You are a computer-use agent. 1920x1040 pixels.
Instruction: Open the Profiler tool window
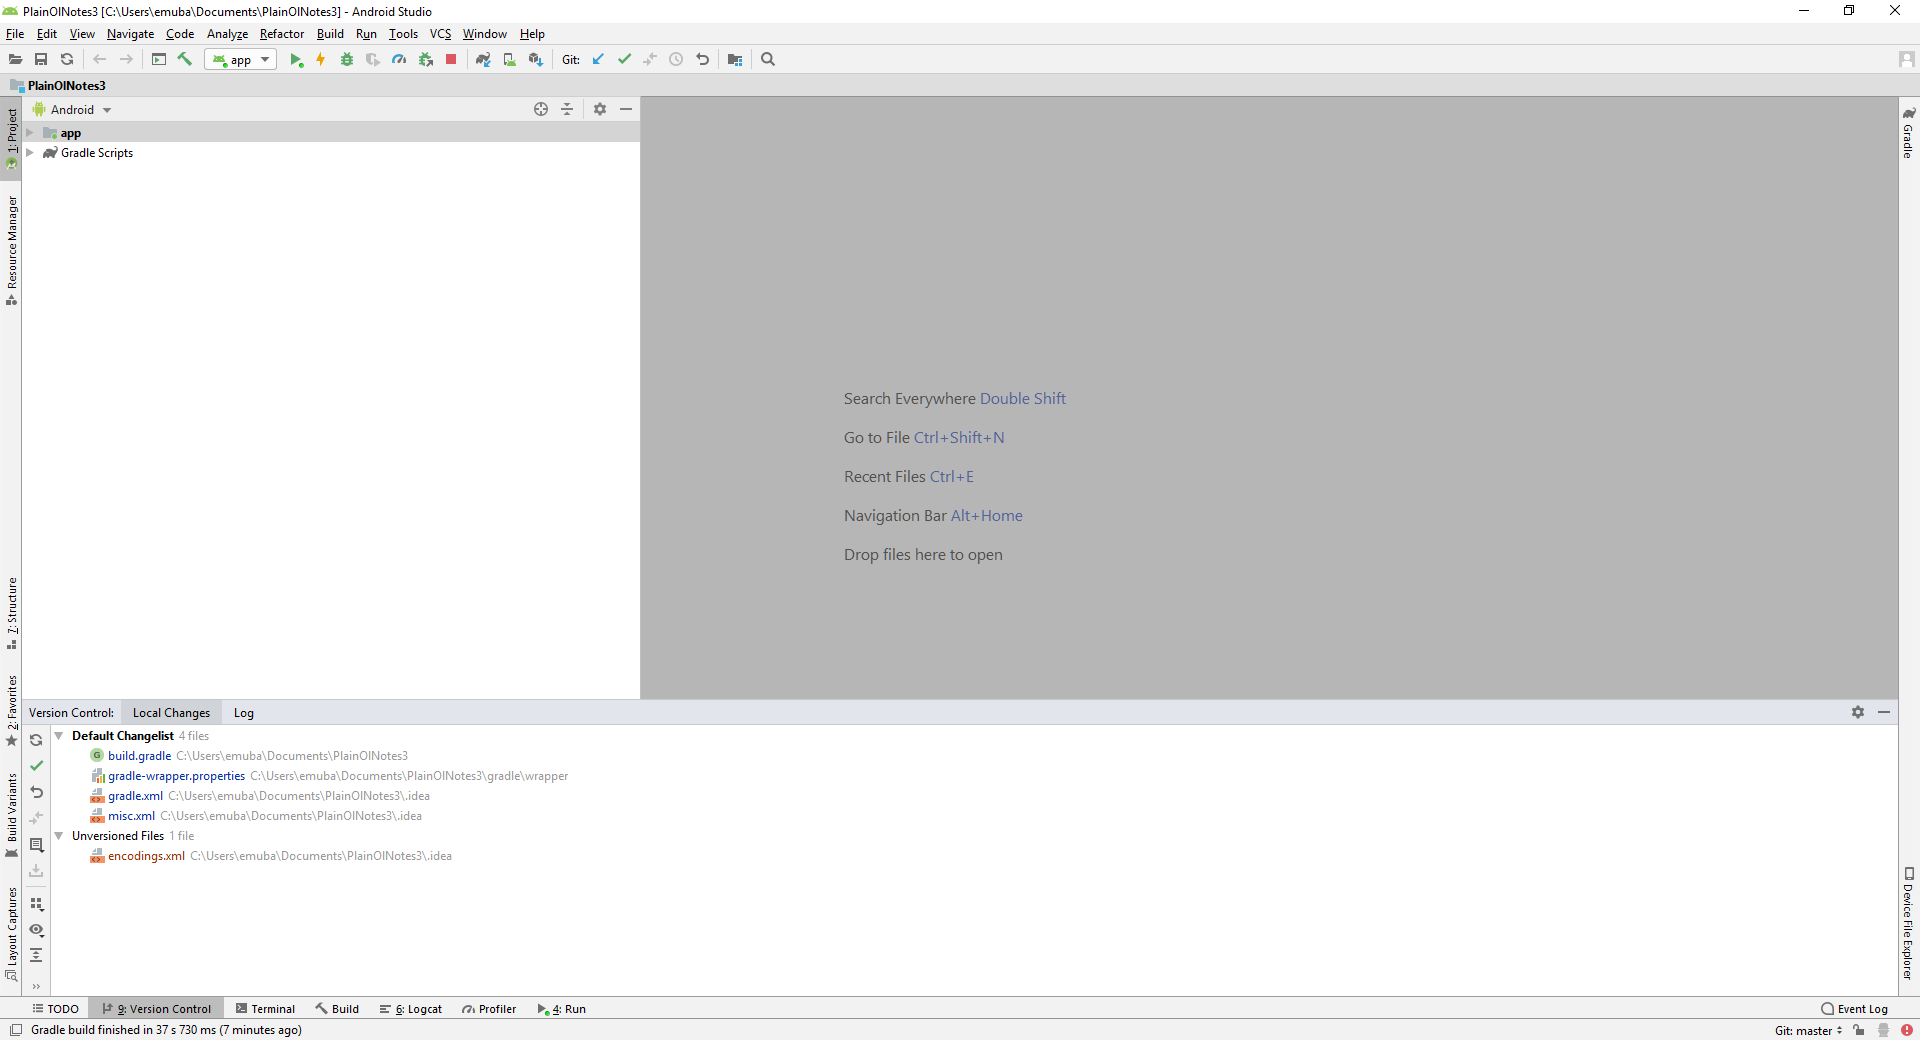pyautogui.click(x=489, y=1009)
